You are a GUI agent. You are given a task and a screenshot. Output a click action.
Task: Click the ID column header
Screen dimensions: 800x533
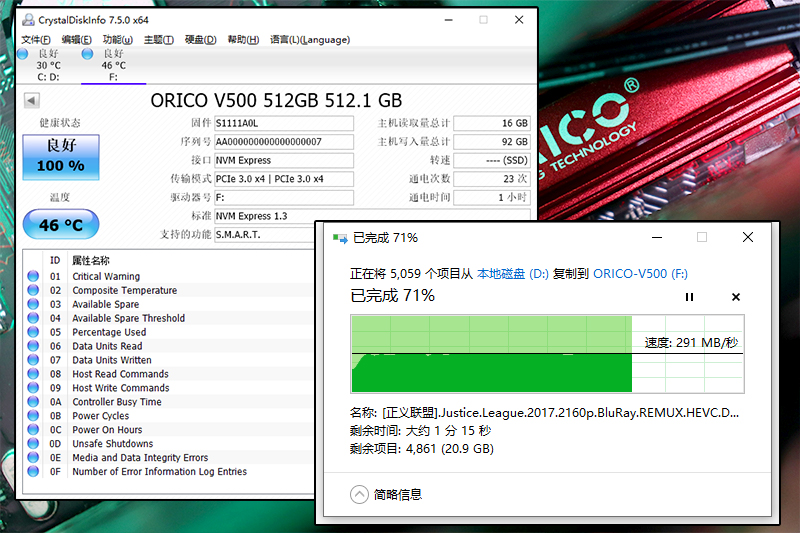55,261
